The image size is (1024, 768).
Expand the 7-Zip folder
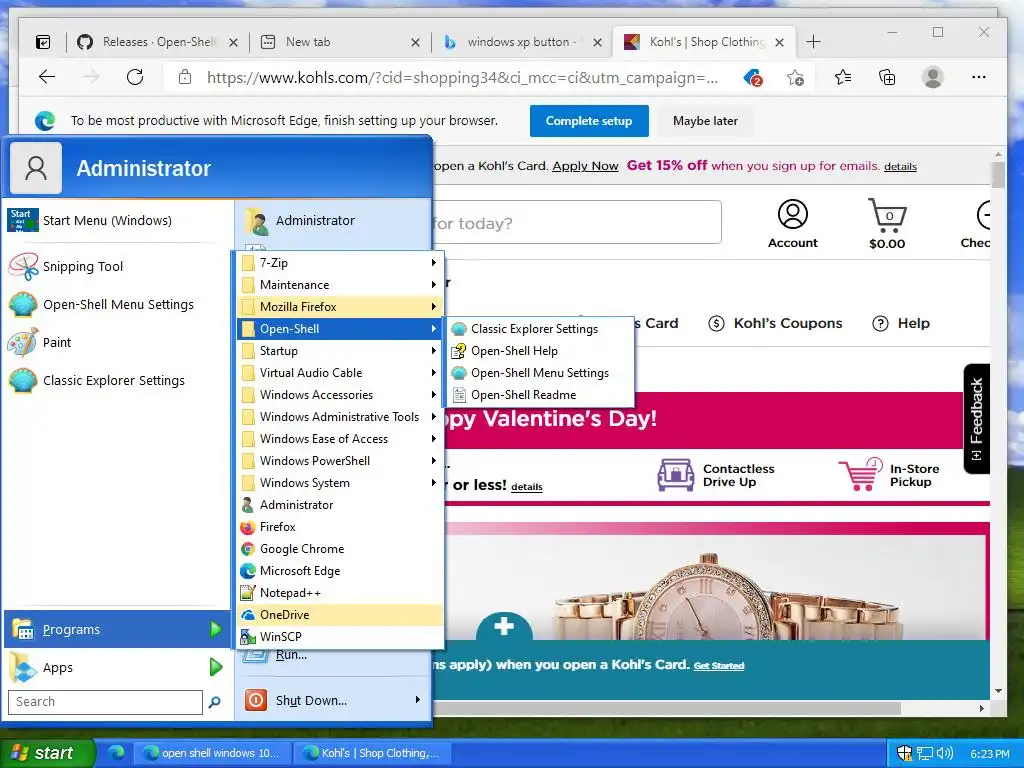(x=340, y=263)
